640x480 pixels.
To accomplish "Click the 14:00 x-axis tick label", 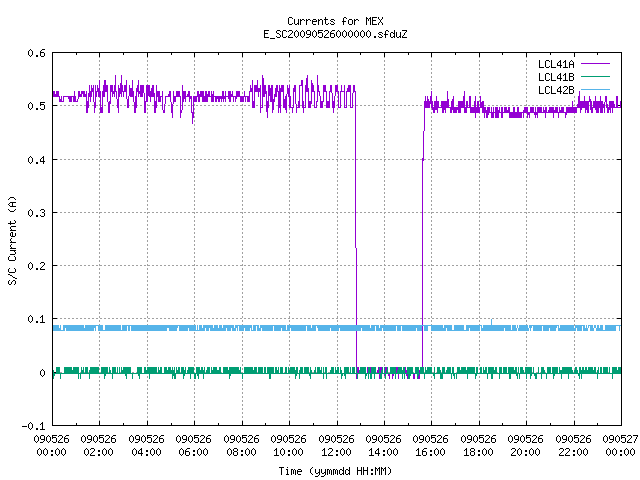I will coord(383,452).
